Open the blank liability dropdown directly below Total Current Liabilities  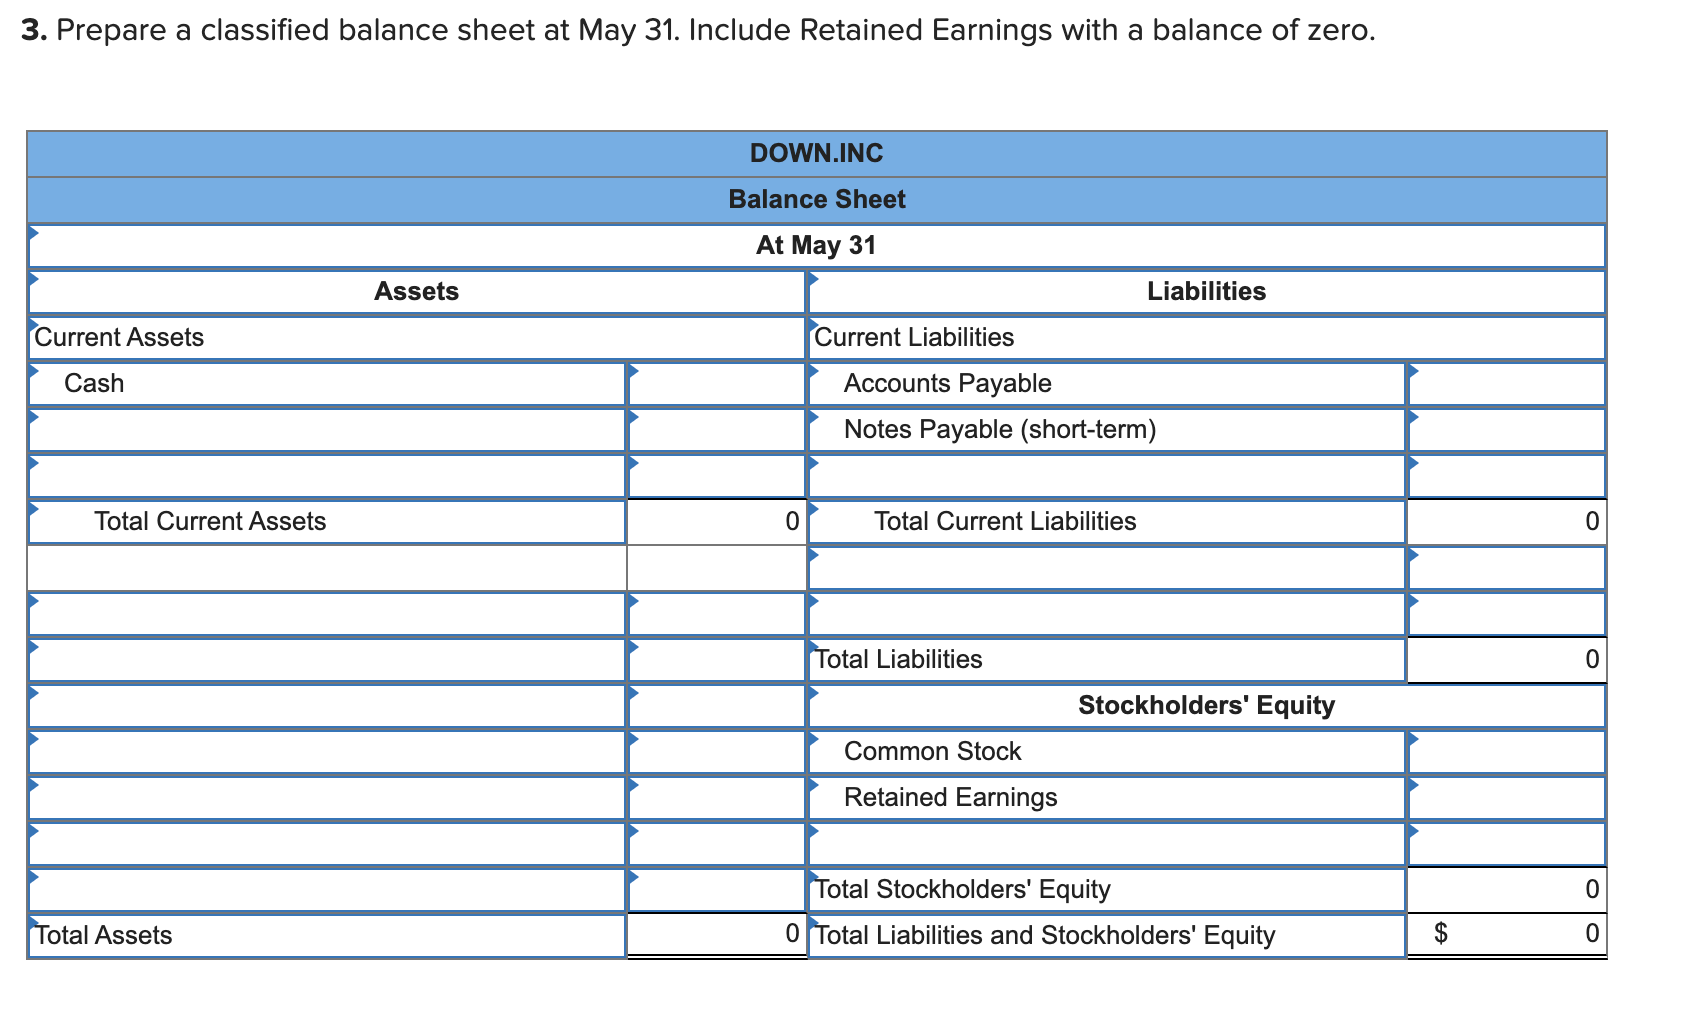tap(1106, 568)
